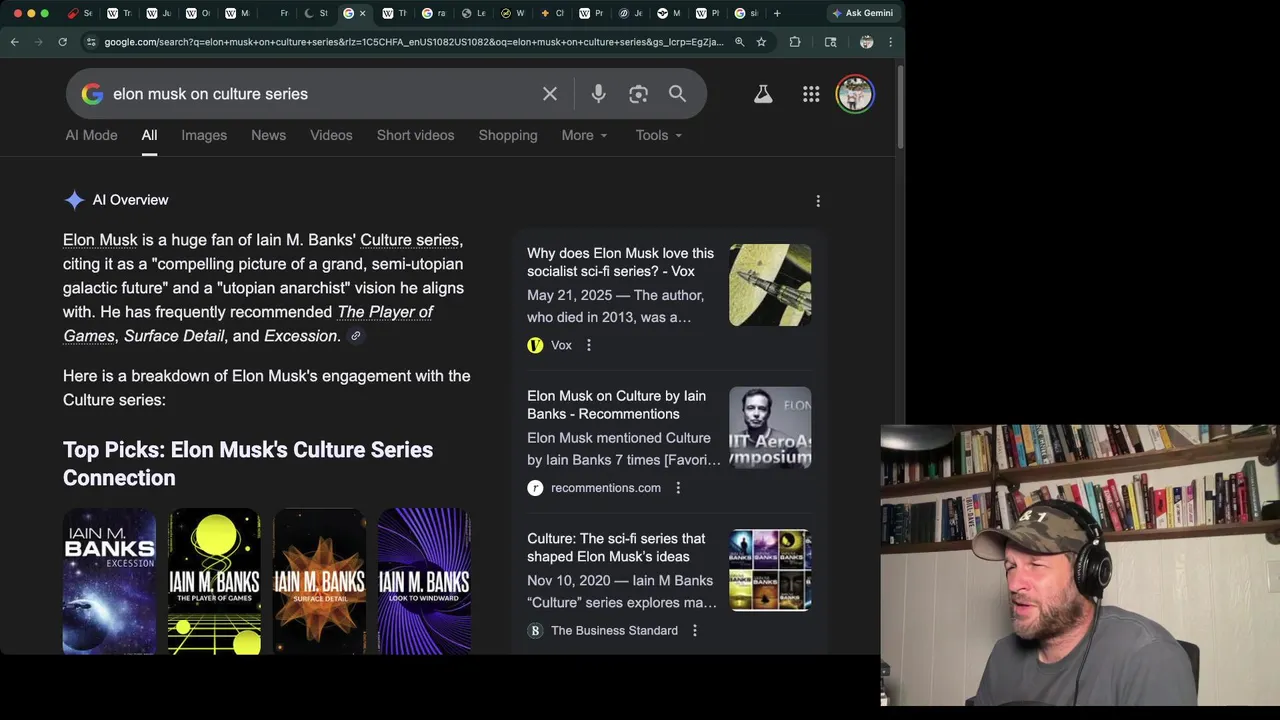Click the 'Culture series' underlined link

tap(409, 240)
